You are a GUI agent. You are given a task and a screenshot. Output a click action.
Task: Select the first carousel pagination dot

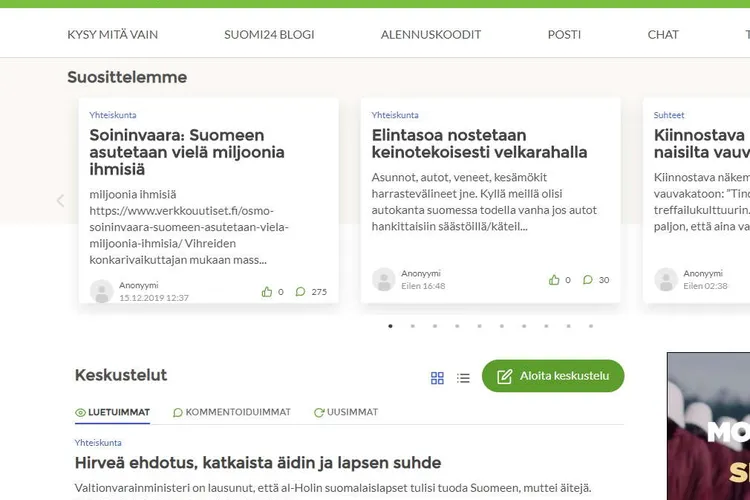[390, 326]
